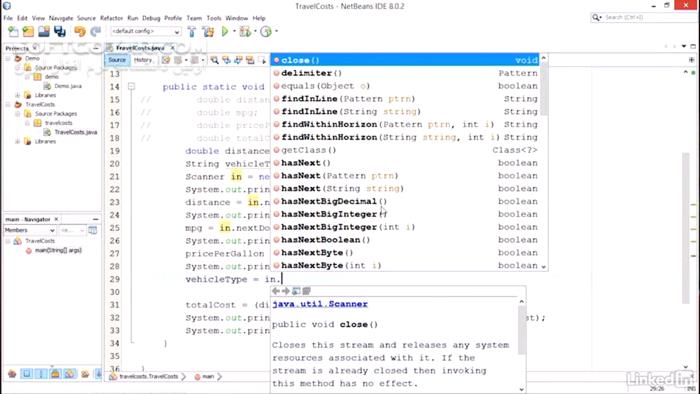This screenshot has width=700, height=394.
Task: Click the Search field in the top right
Action: 642,17
